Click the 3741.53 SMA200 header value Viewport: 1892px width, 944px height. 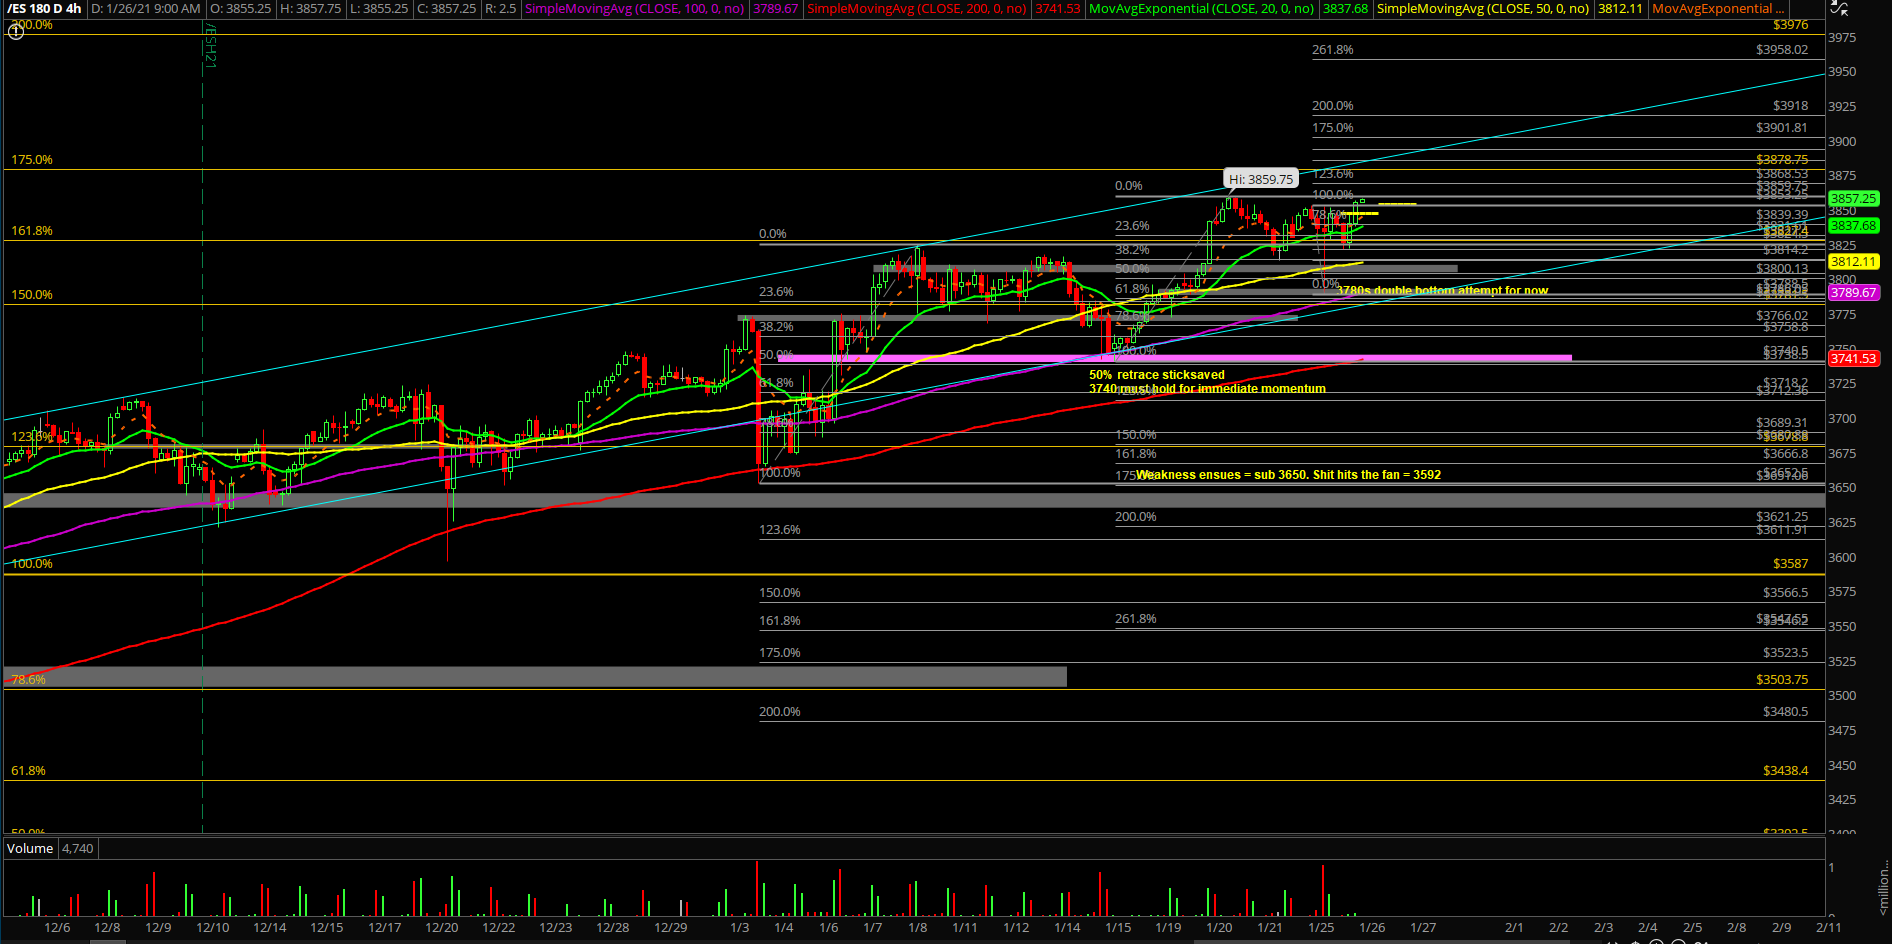point(1057,8)
